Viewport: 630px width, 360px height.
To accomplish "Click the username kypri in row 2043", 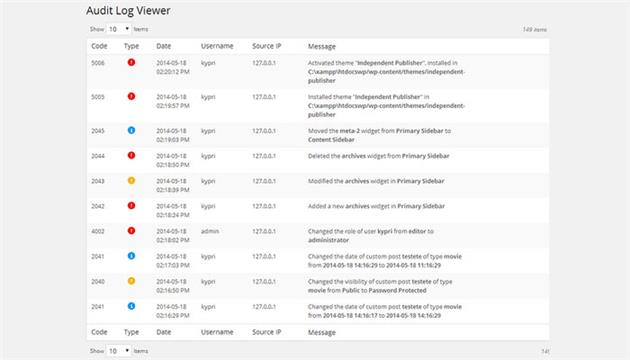I will (208, 182).
